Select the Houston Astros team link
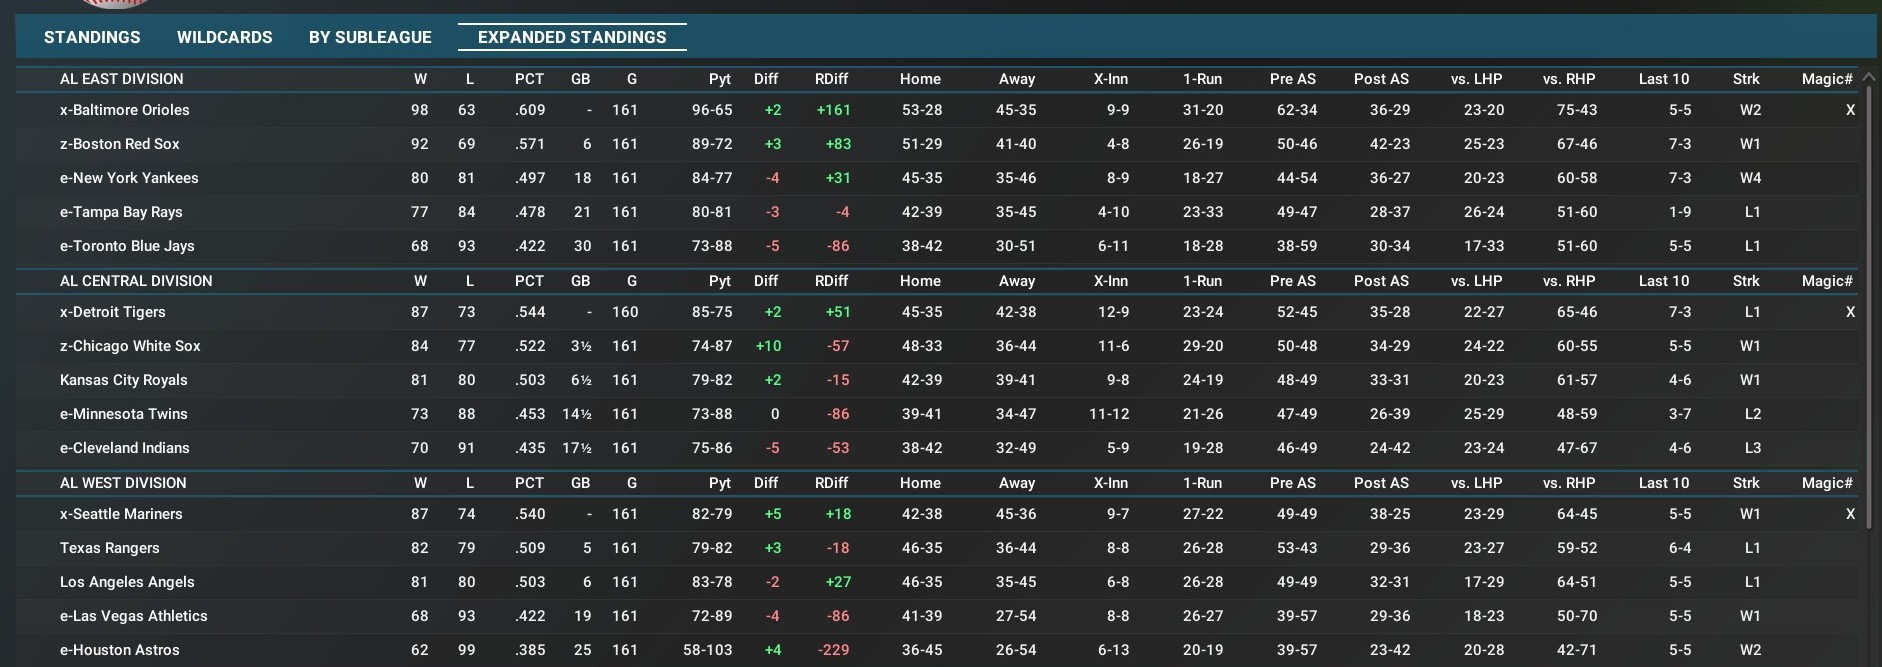This screenshot has height=667, width=1882. [120, 650]
